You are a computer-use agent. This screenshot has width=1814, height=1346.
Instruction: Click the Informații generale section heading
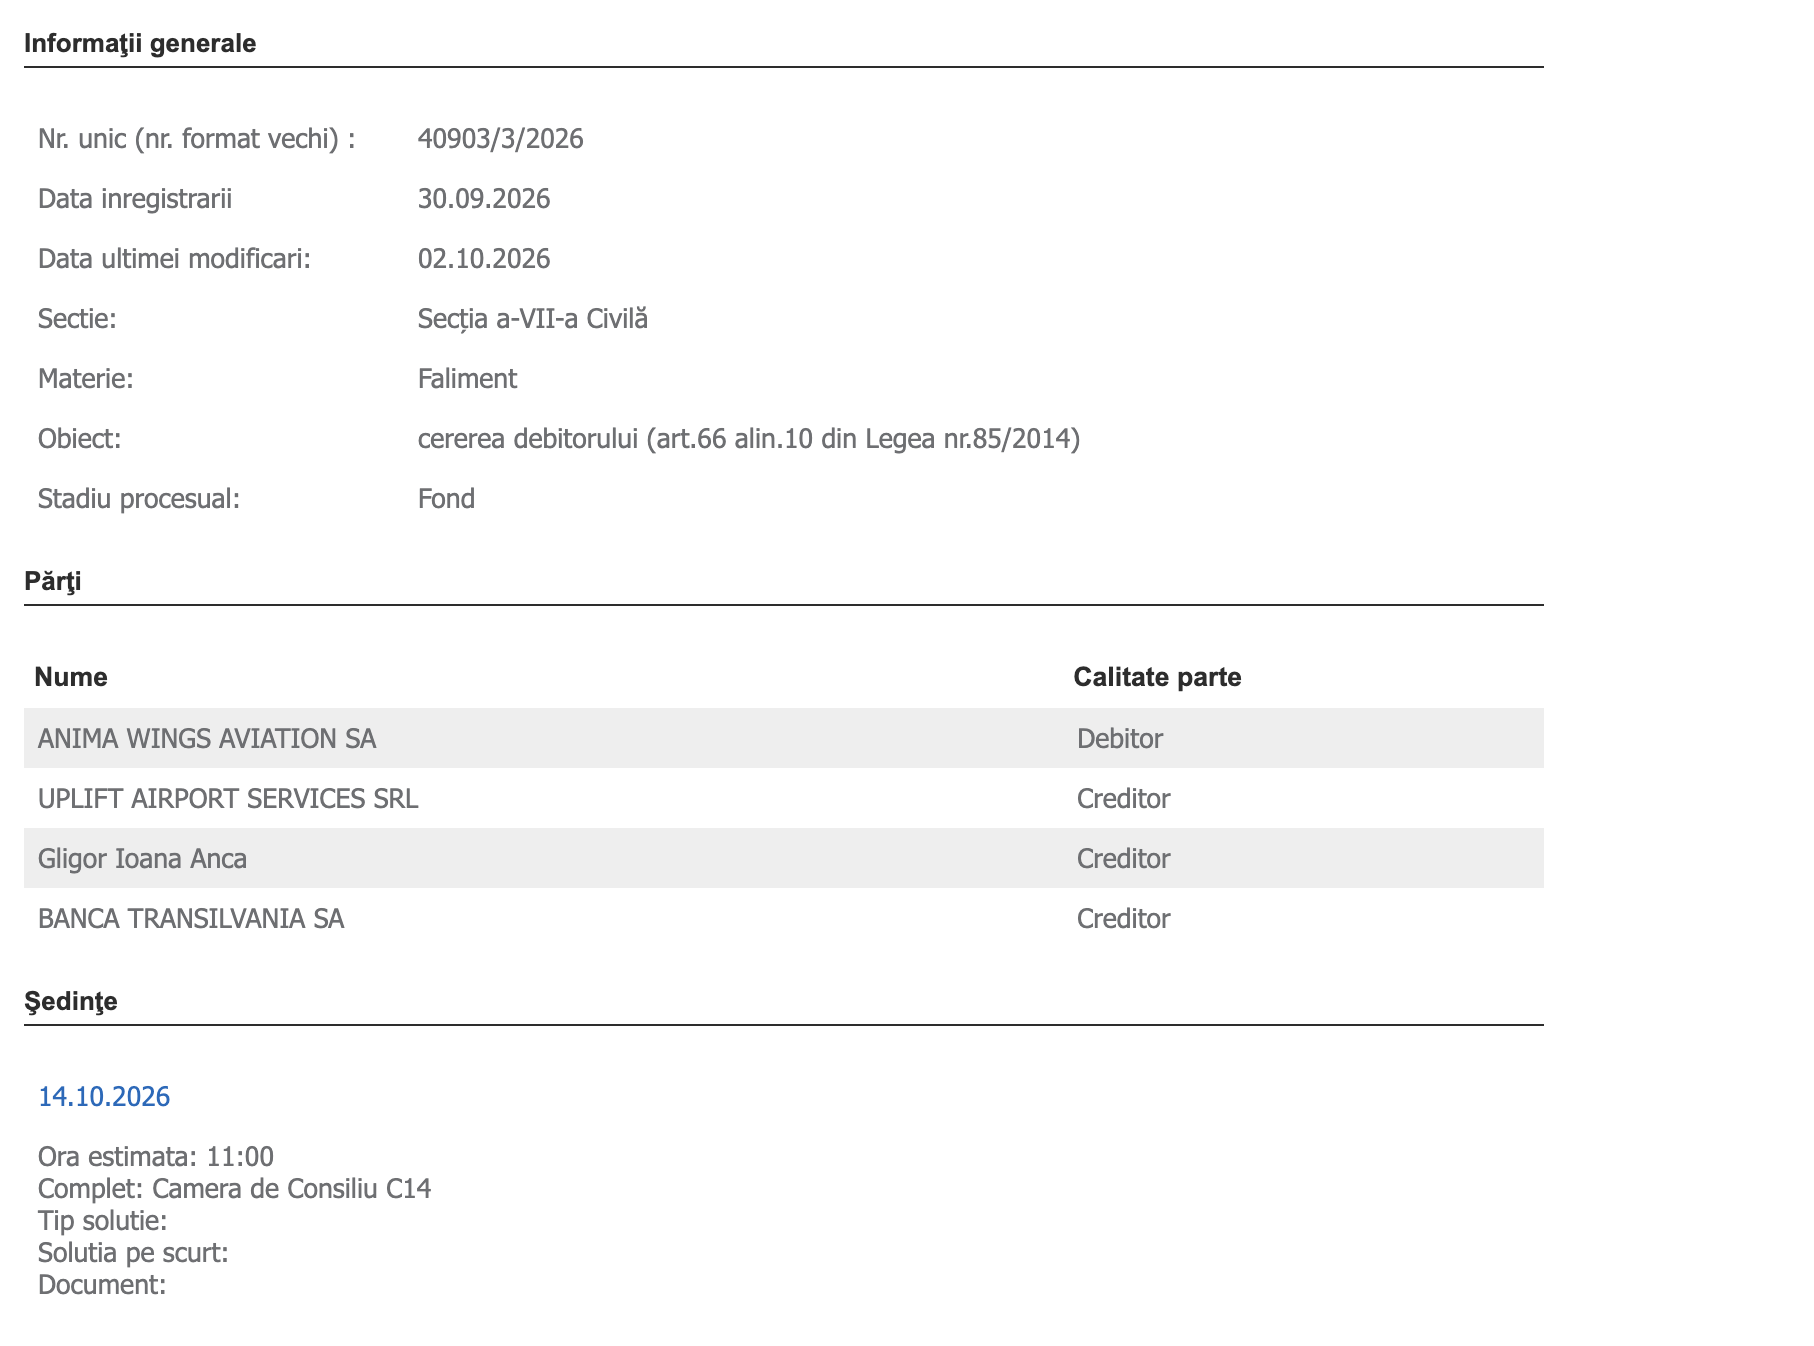pyautogui.click(x=140, y=43)
